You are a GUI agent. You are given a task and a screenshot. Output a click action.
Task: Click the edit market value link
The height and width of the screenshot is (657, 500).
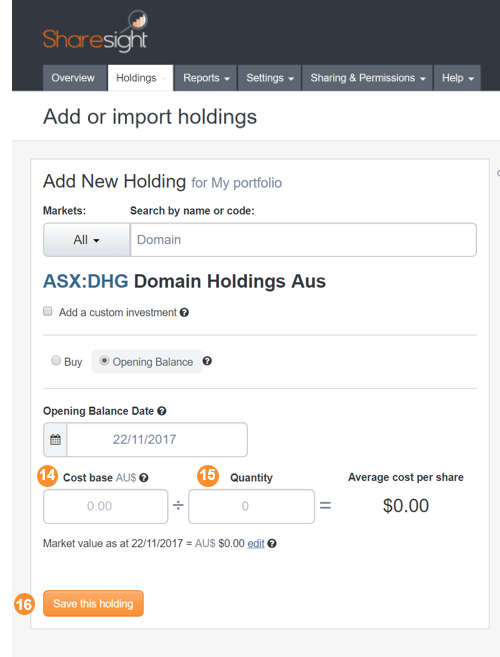[256, 543]
